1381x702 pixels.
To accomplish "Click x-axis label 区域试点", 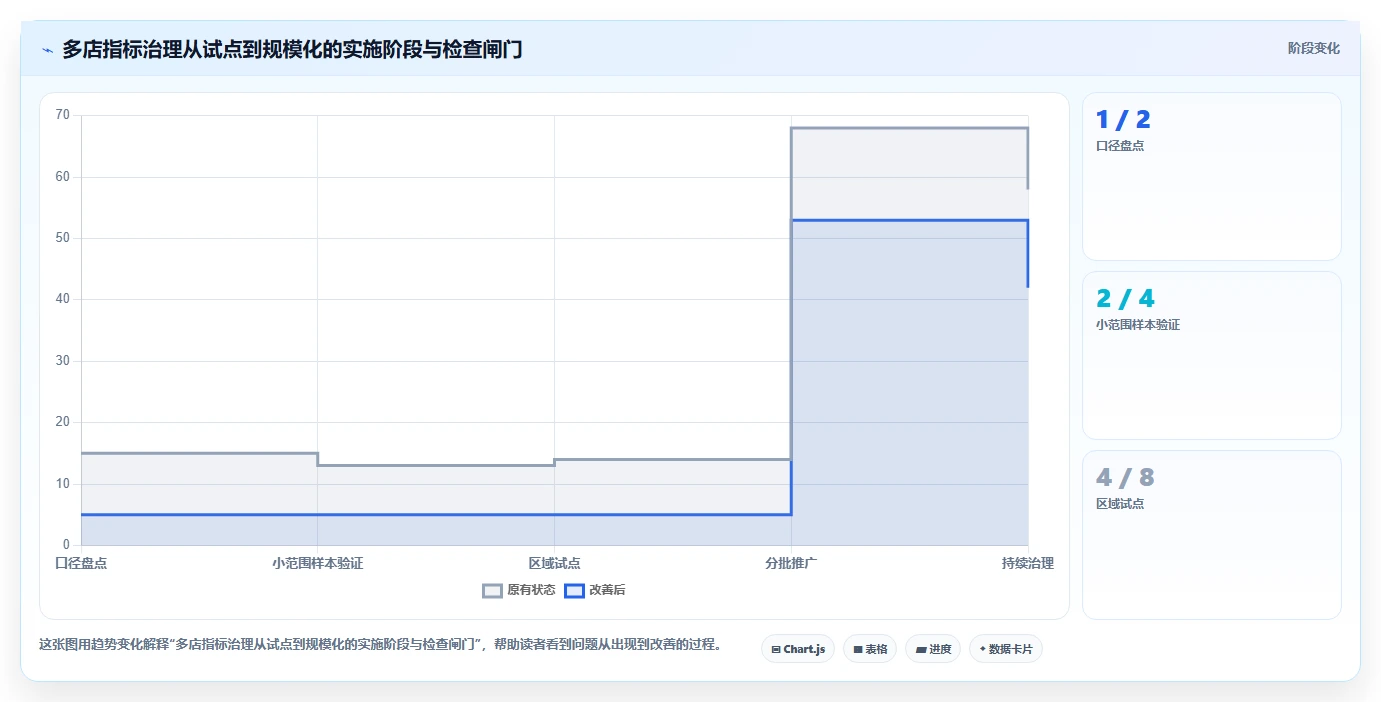I will click(554, 563).
